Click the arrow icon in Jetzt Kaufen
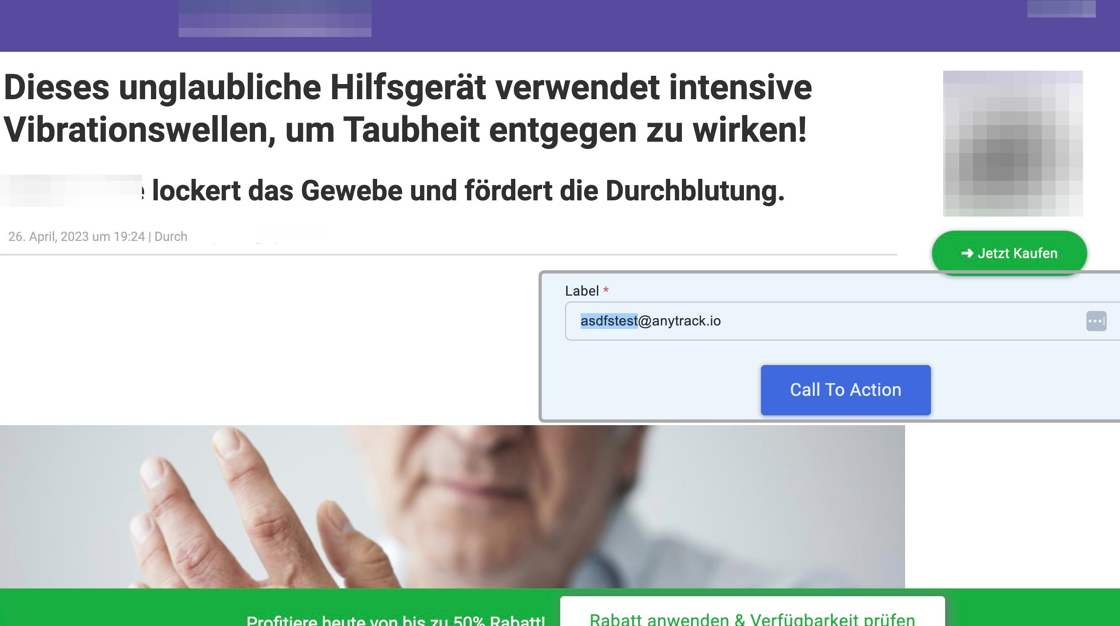This screenshot has width=1120, height=626. [967, 253]
